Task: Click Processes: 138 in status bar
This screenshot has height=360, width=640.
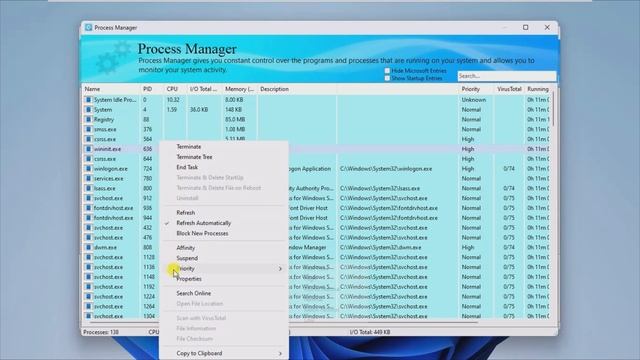Action: [x=101, y=332]
